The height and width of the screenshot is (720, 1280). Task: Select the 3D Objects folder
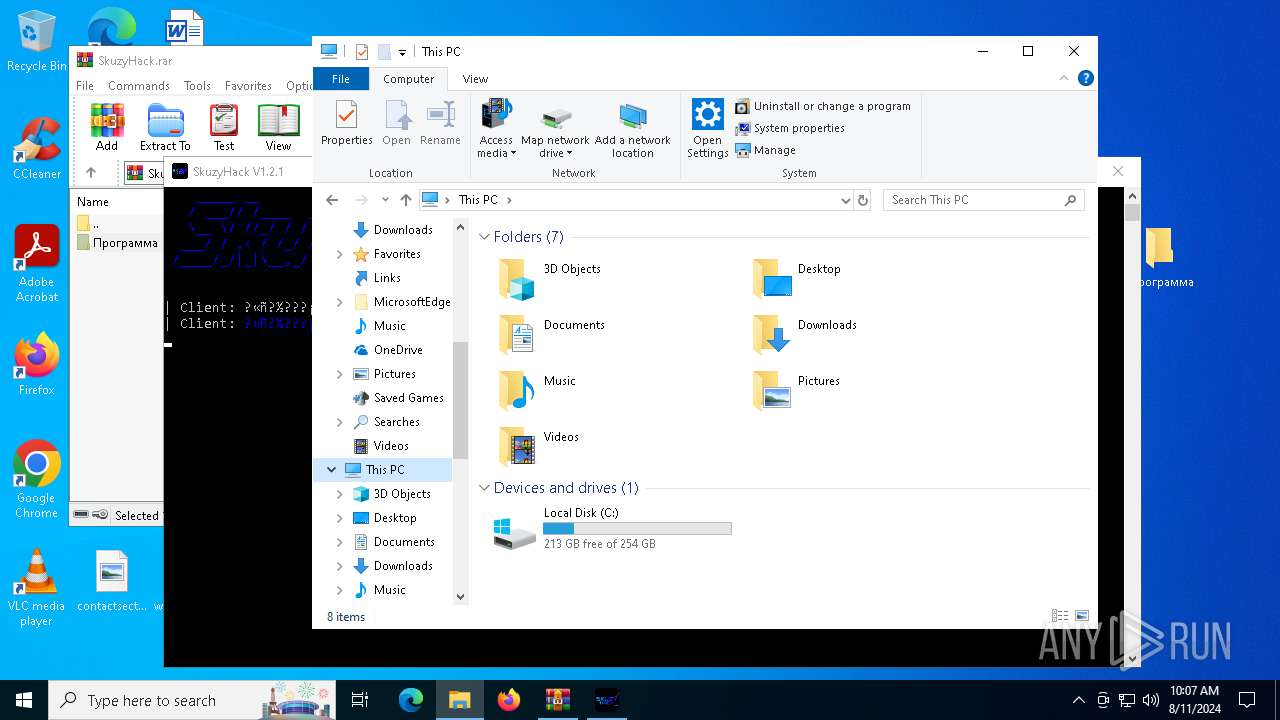coord(552,279)
